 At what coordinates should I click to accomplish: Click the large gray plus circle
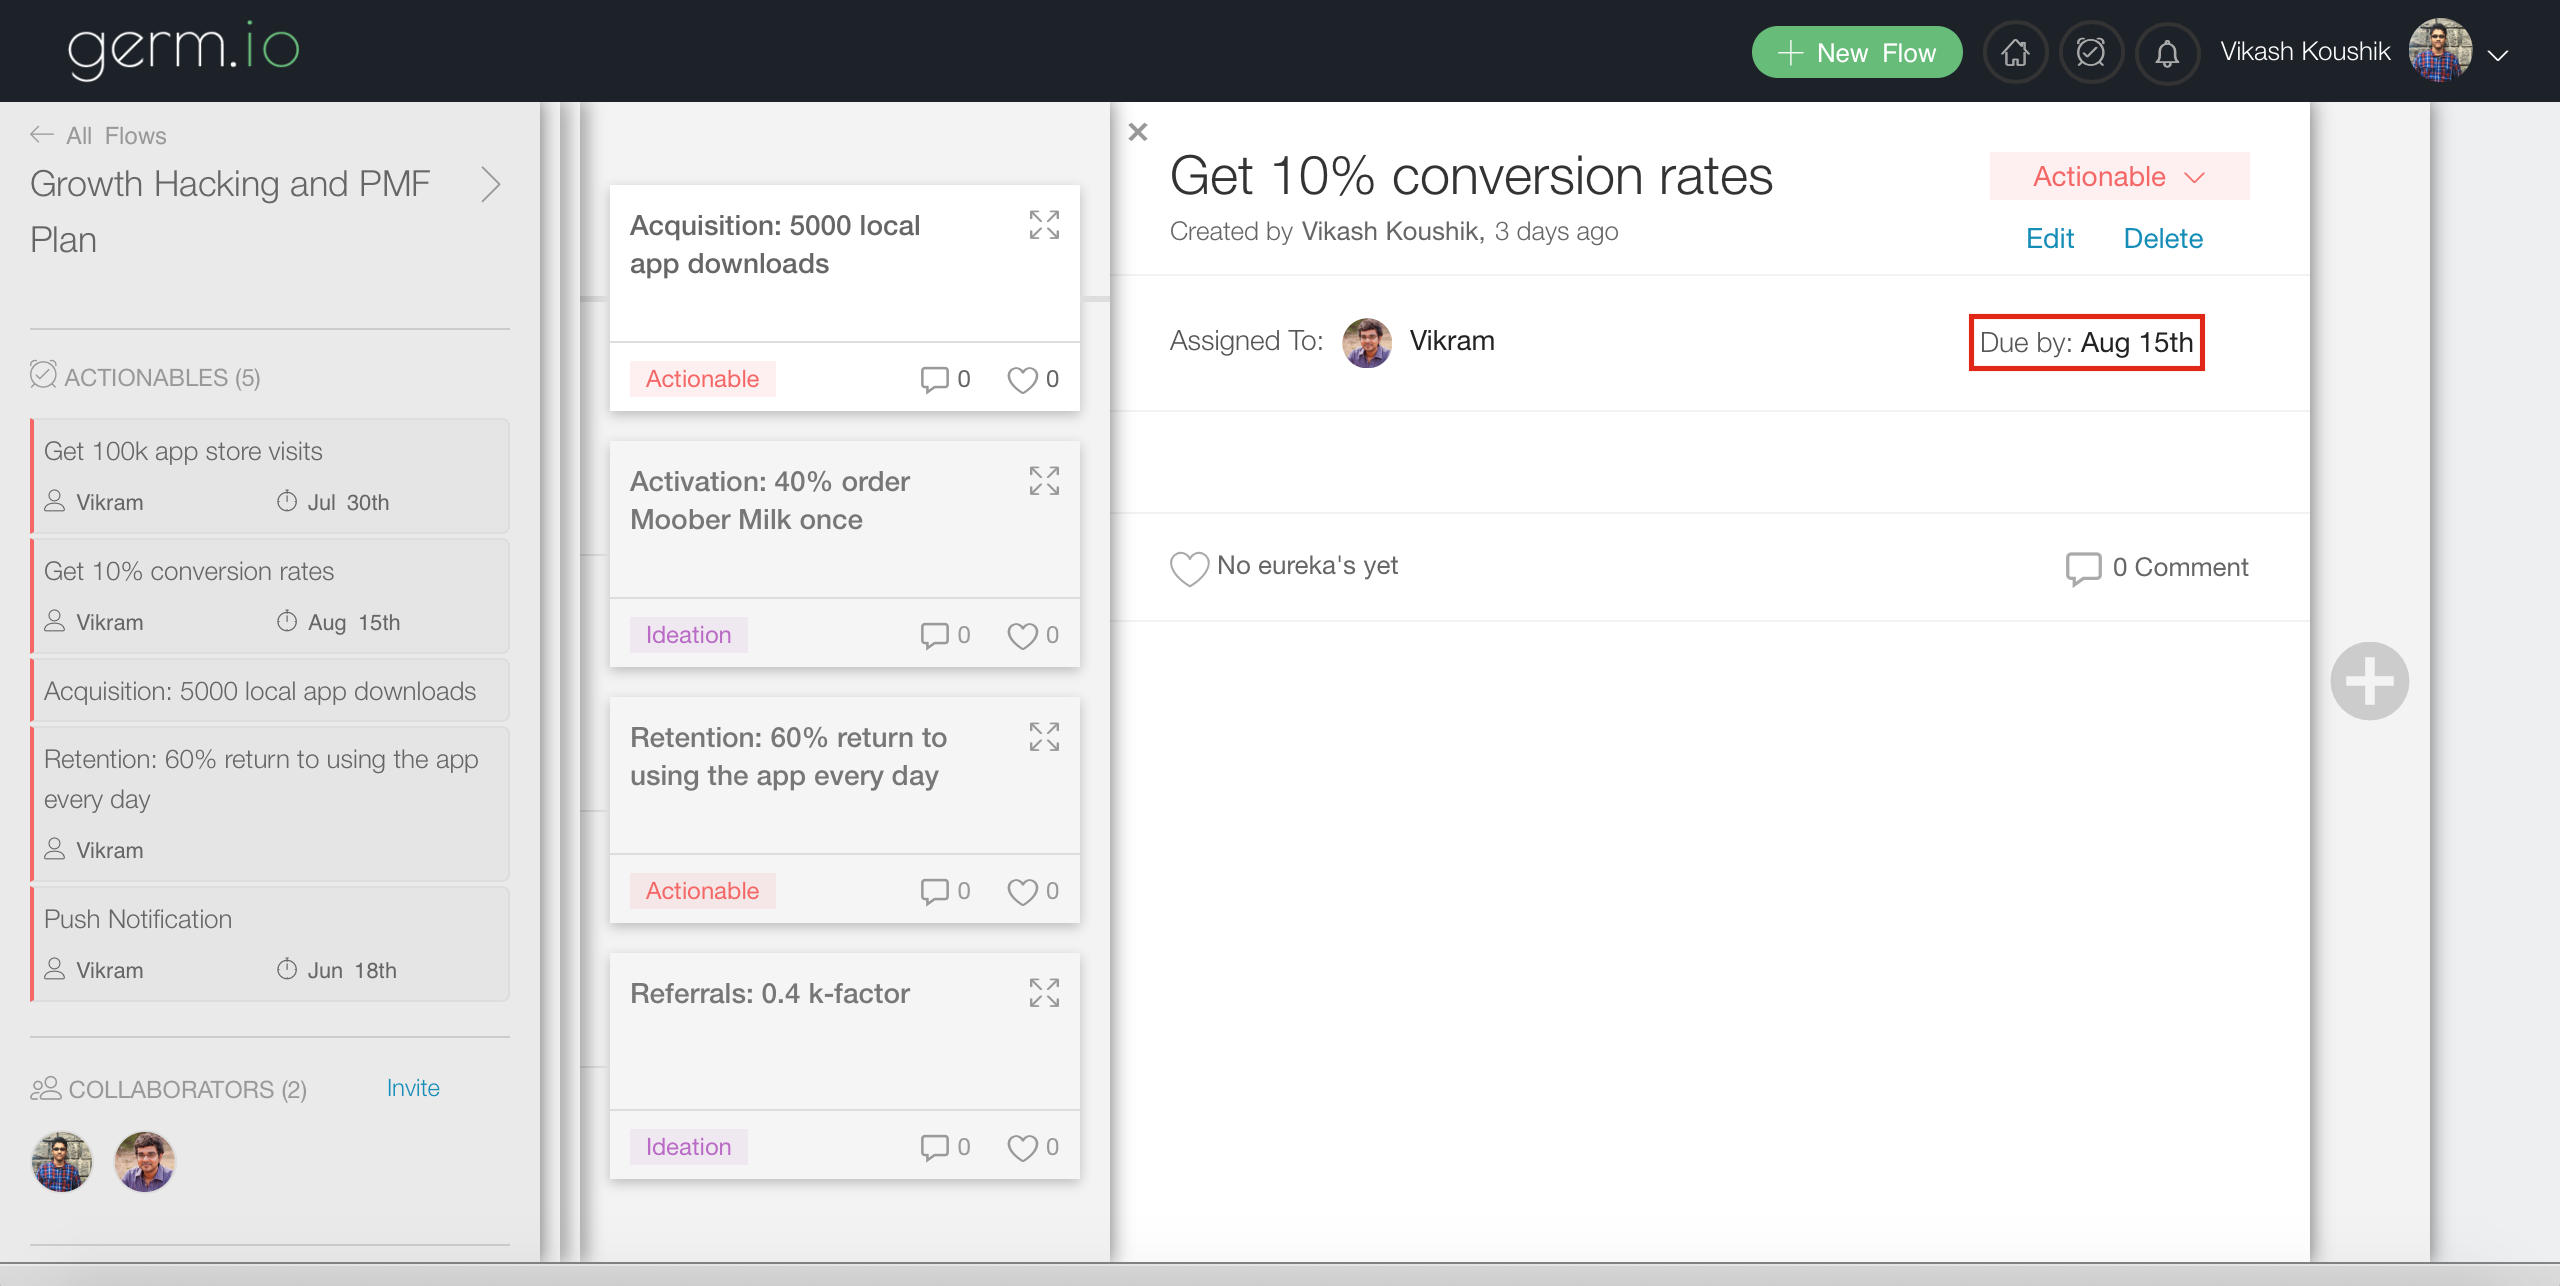click(2369, 681)
